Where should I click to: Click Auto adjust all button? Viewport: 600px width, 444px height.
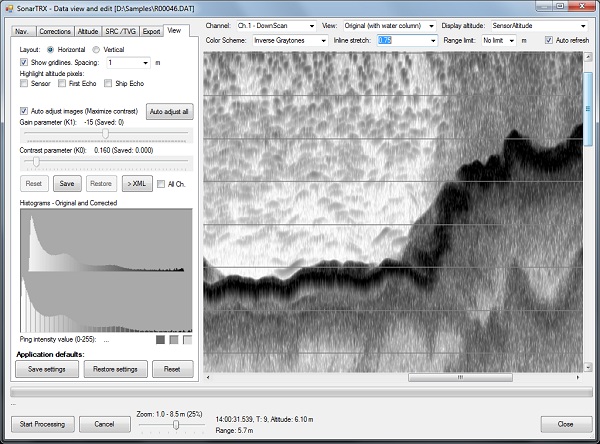coord(170,112)
